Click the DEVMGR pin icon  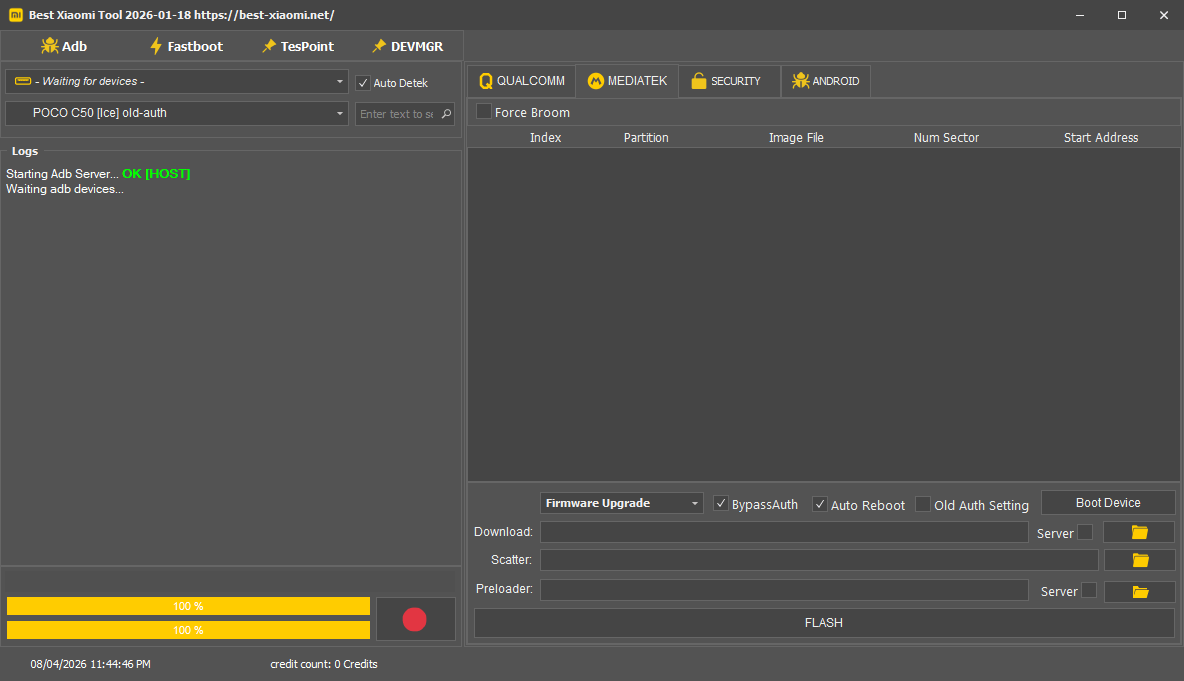click(x=379, y=46)
